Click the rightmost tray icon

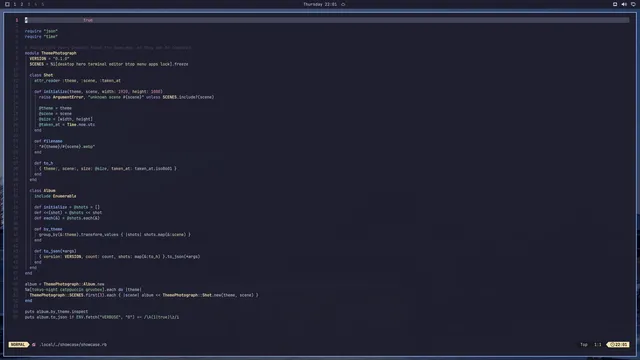coord(633,4)
